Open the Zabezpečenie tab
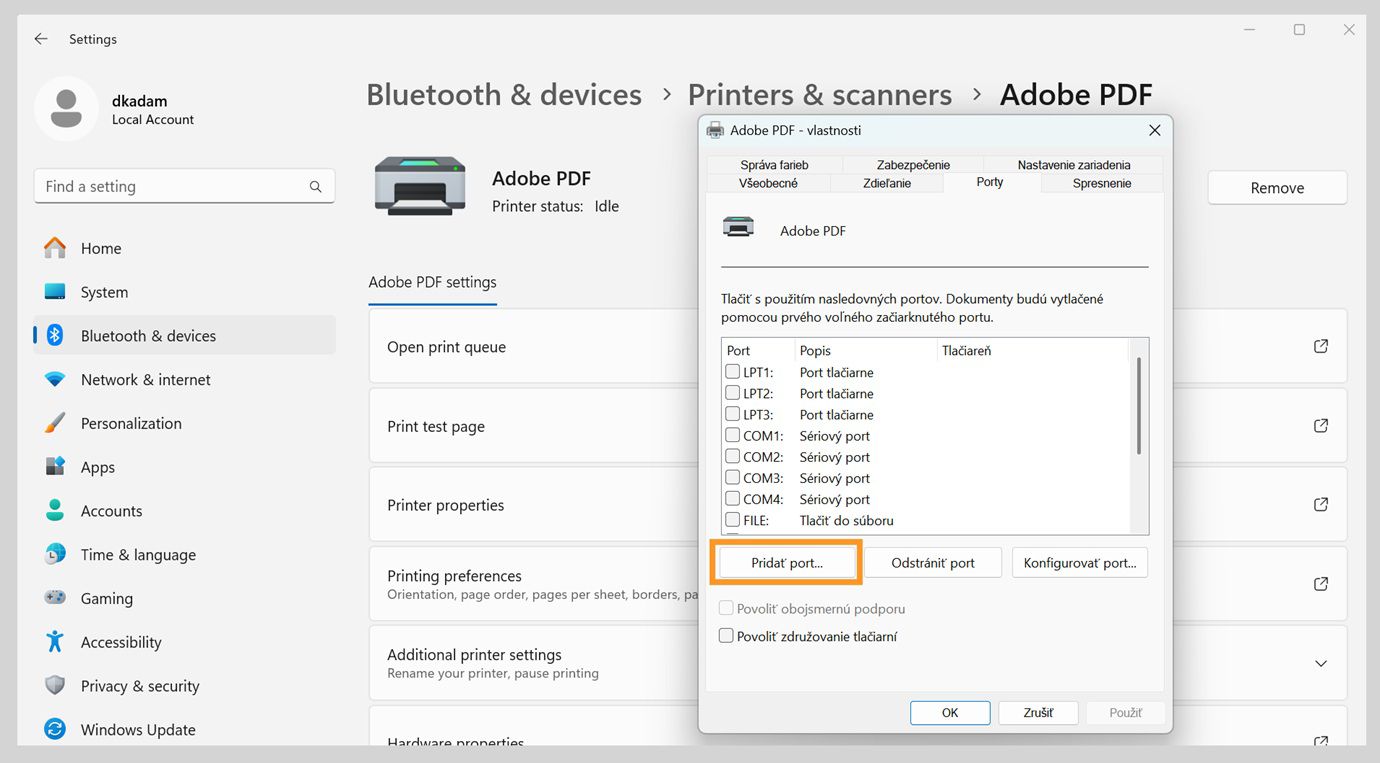 [913, 165]
